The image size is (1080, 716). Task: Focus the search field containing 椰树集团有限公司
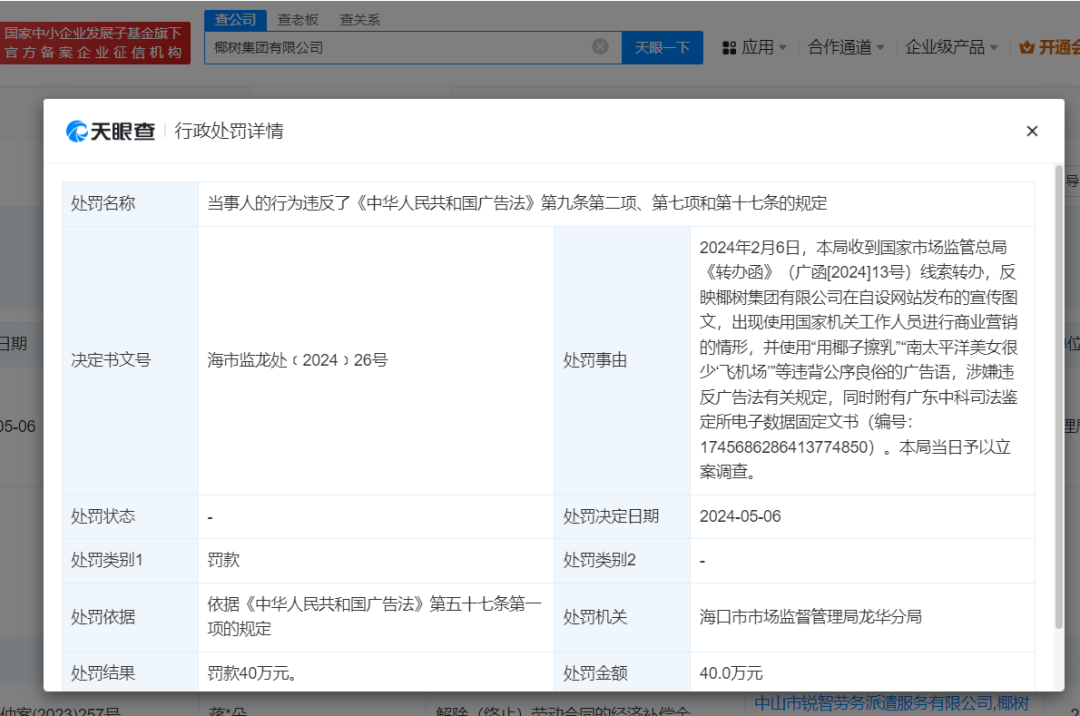[400, 47]
